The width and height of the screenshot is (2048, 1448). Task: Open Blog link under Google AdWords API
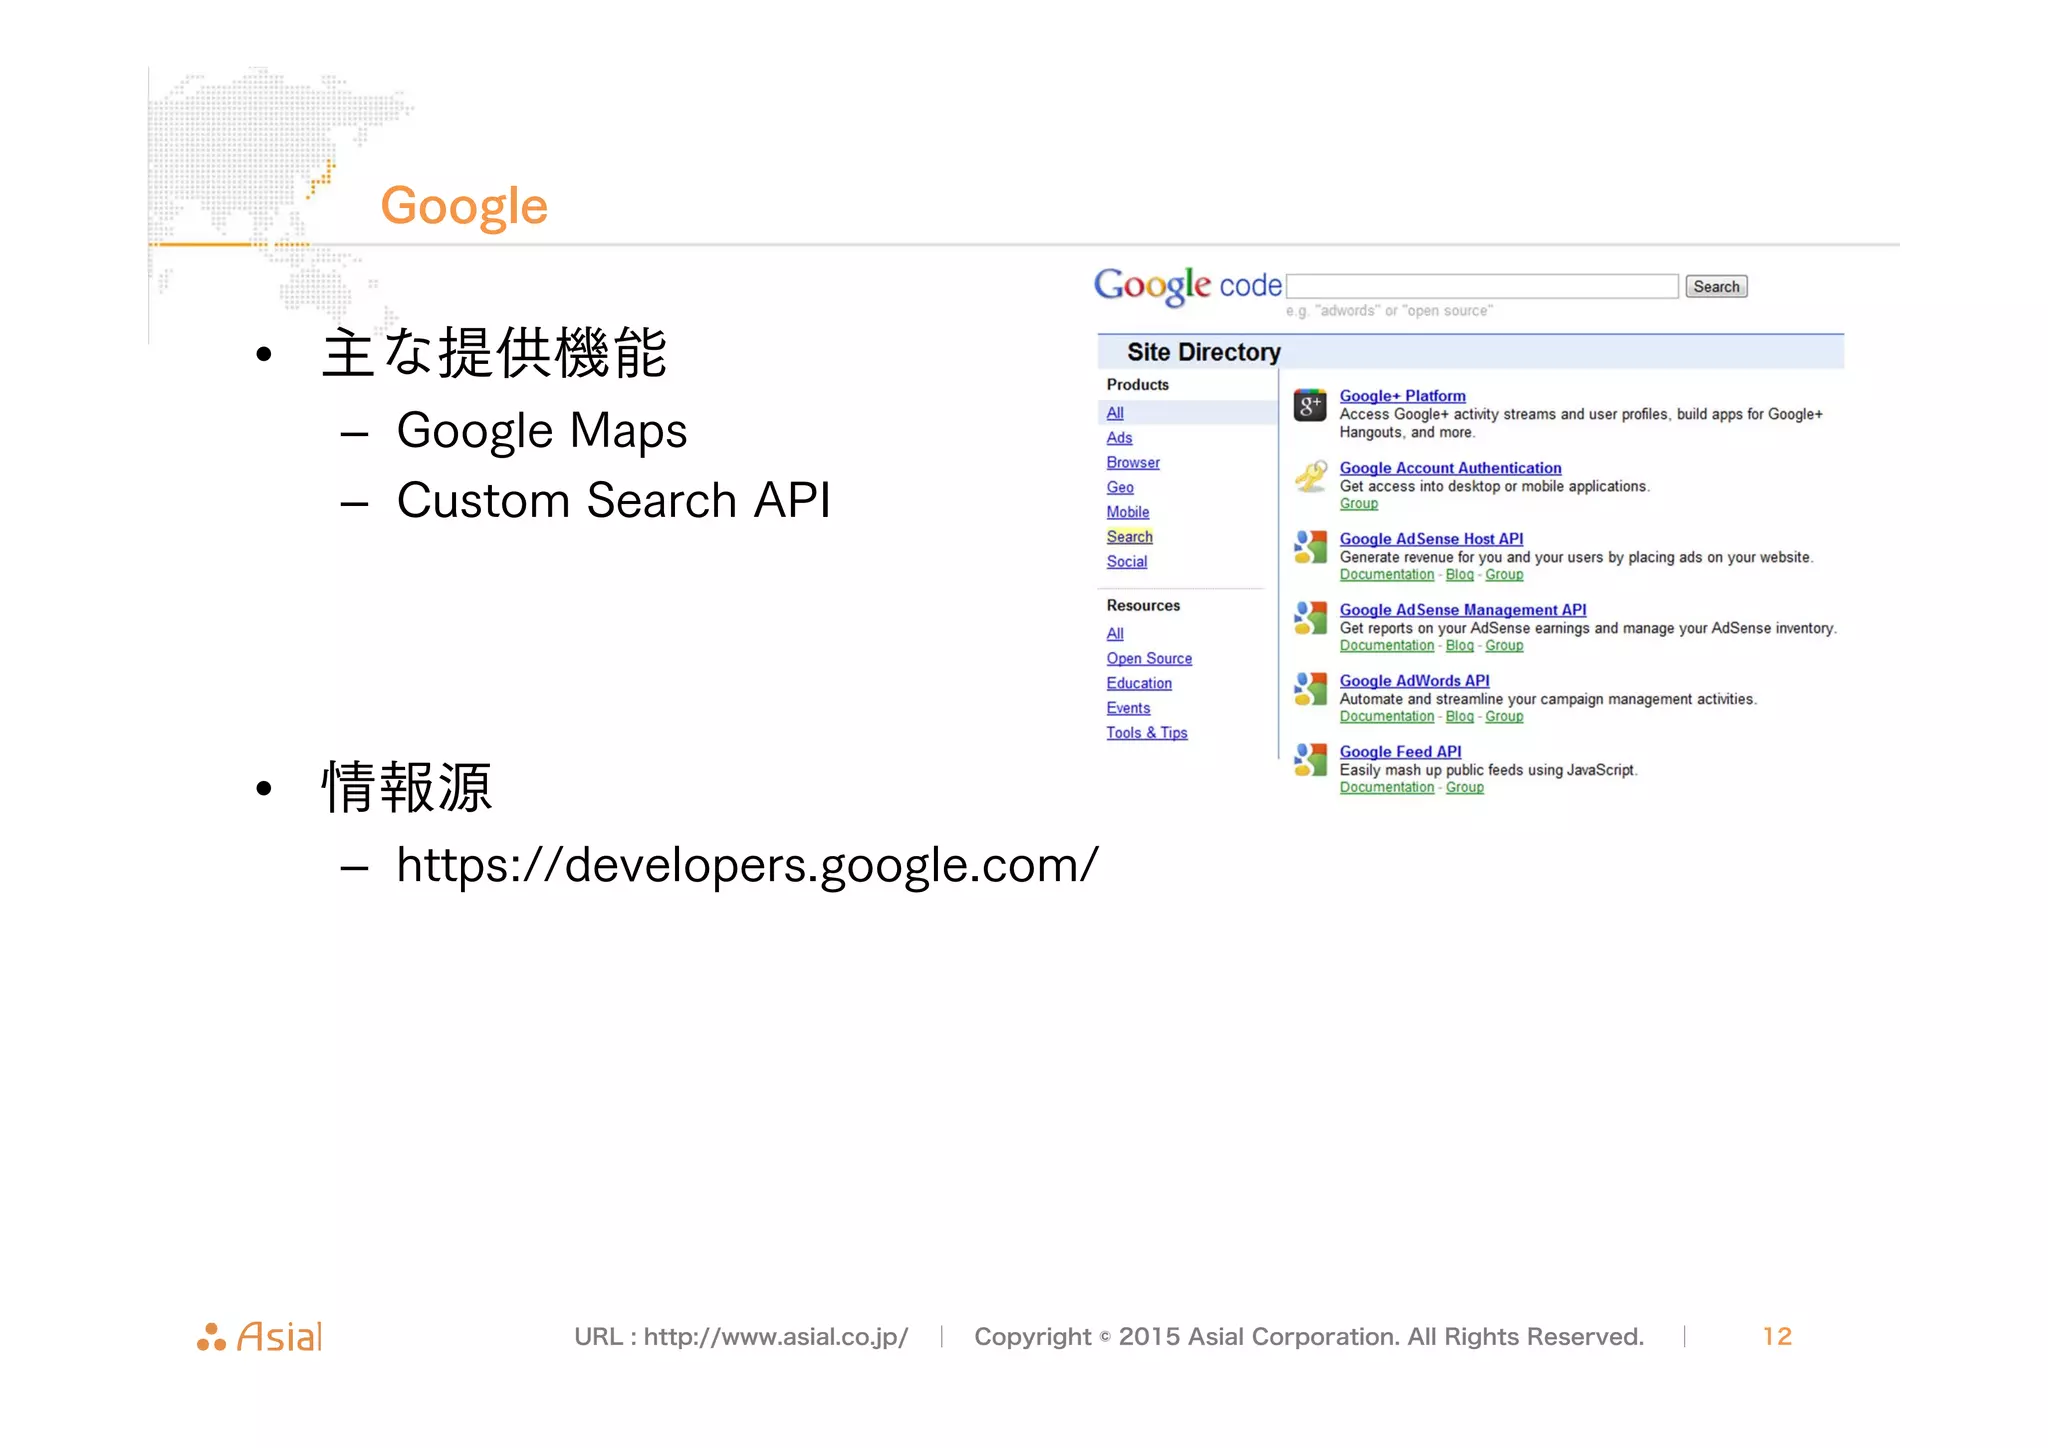click(x=1459, y=717)
